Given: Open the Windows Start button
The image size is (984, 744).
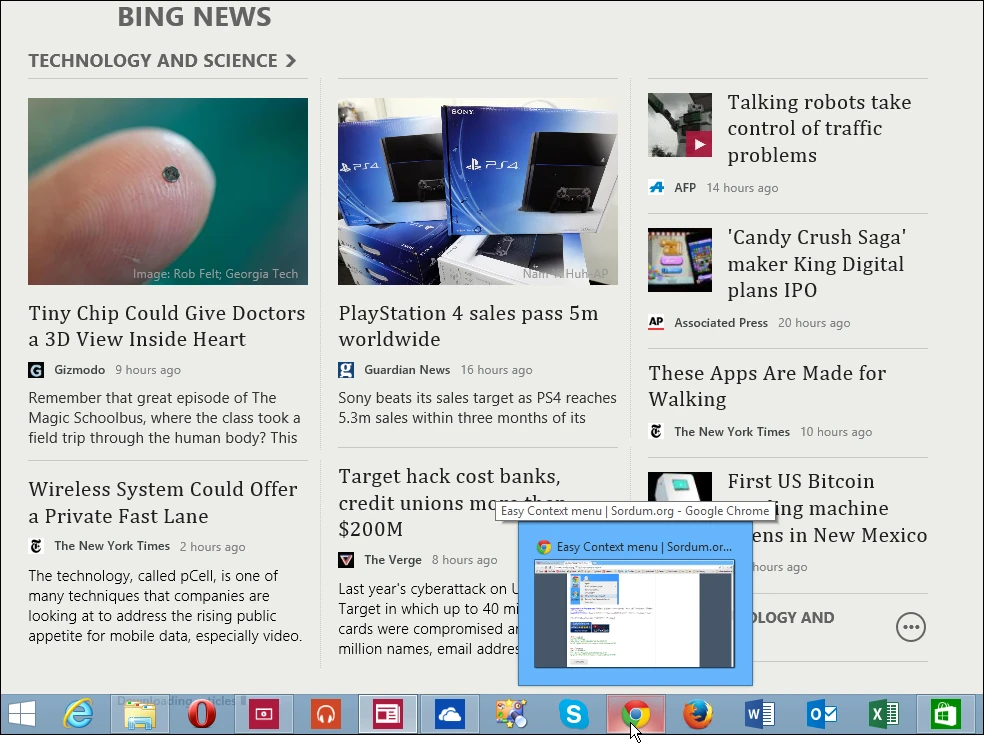Looking at the screenshot, I should coord(22,714).
